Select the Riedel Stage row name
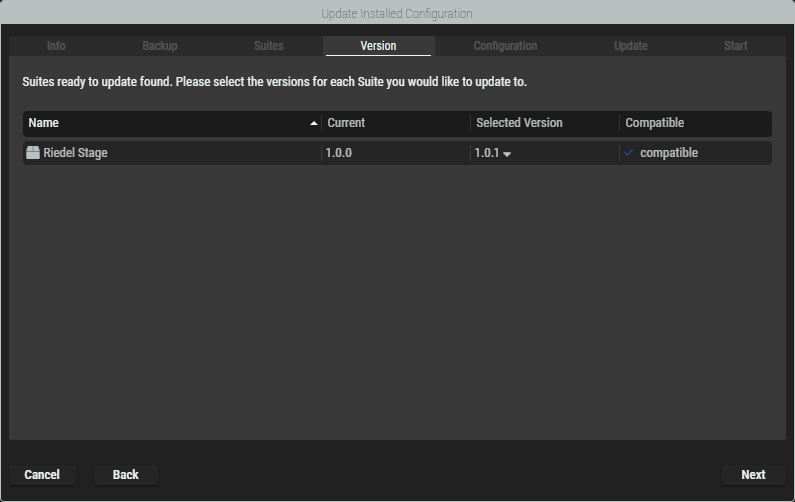795x502 pixels. coord(75,153)
